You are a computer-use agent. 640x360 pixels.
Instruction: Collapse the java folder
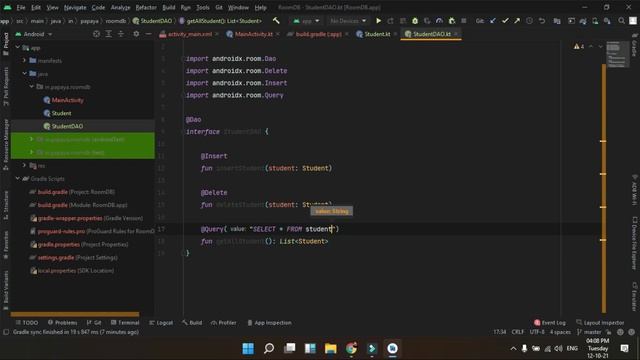[24, 73]
